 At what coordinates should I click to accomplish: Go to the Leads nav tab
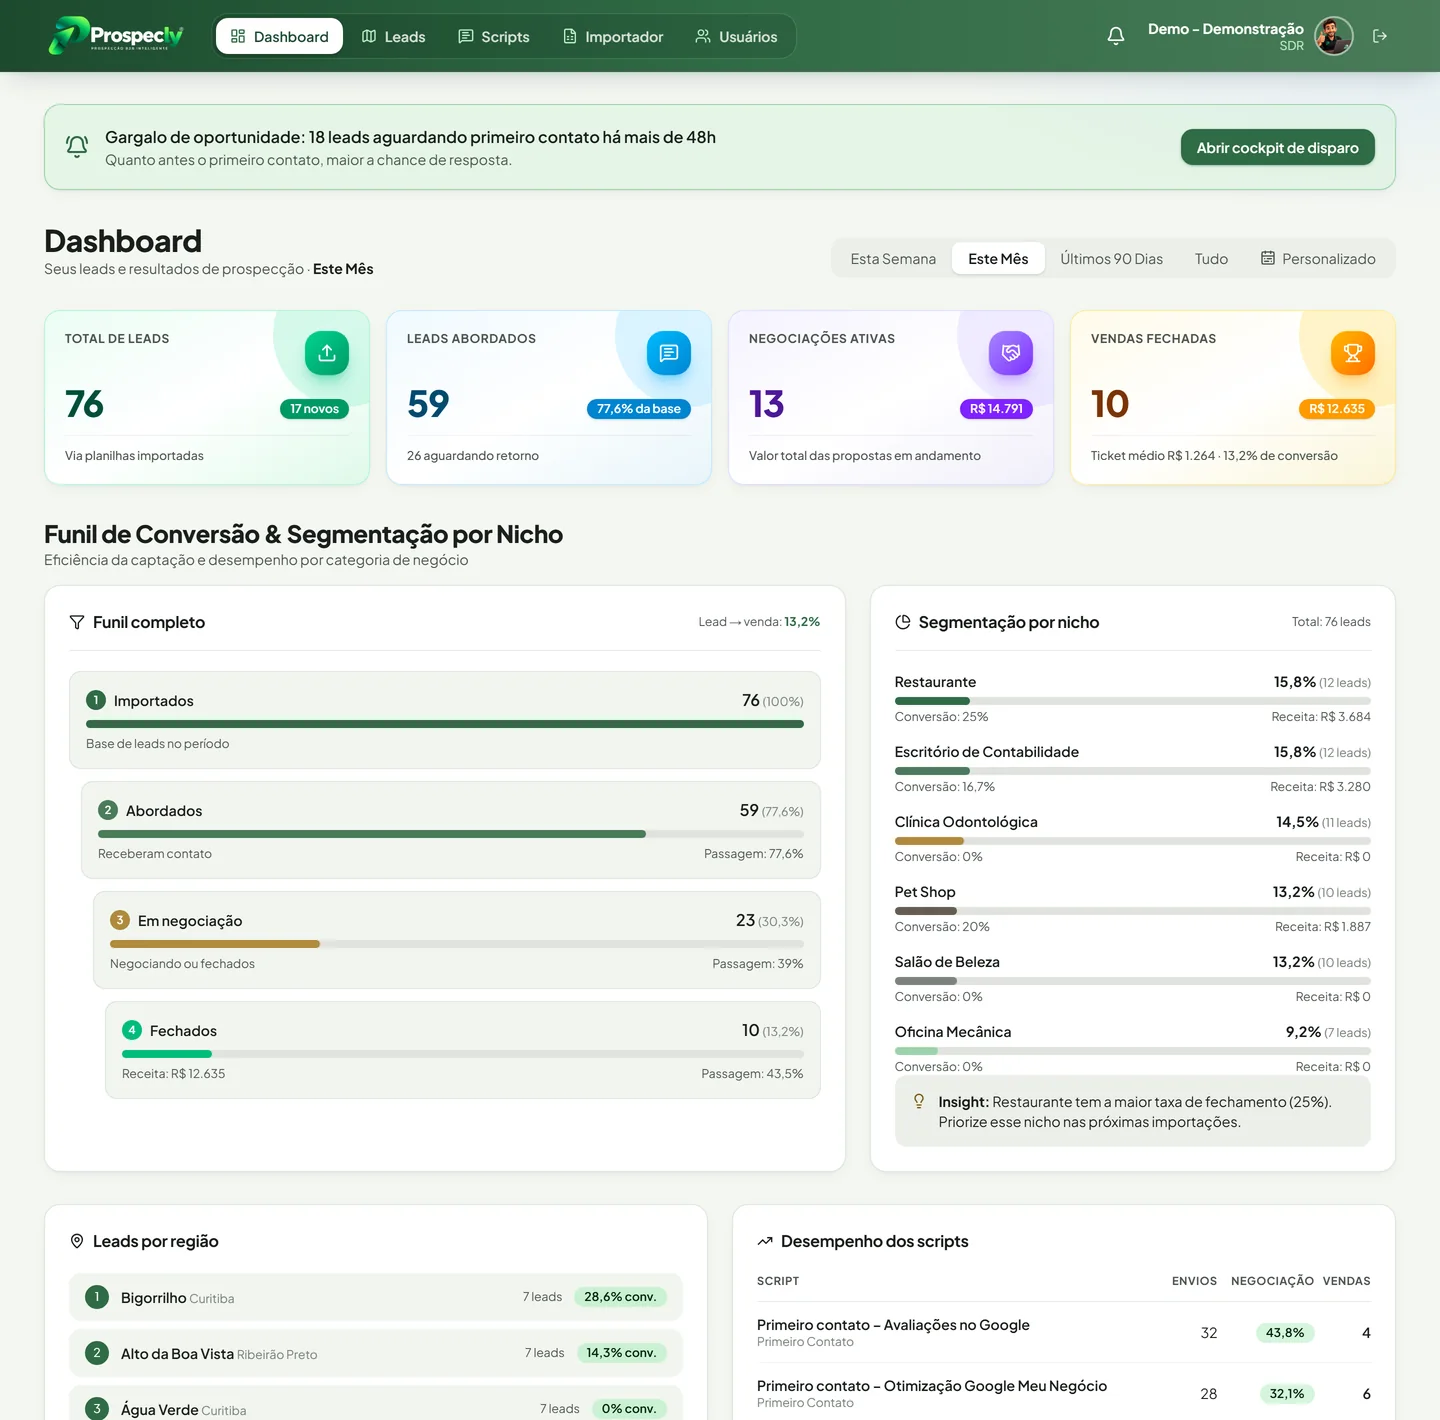[394, 36]
